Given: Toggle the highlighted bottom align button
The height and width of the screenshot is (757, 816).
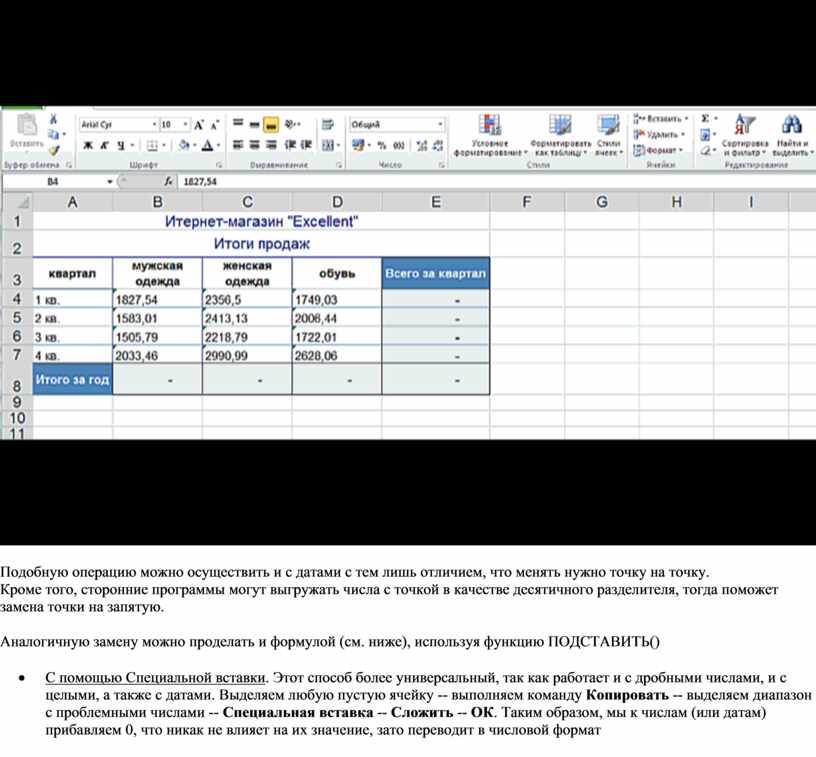Looking at the screenshot, I should click(271, 125).
